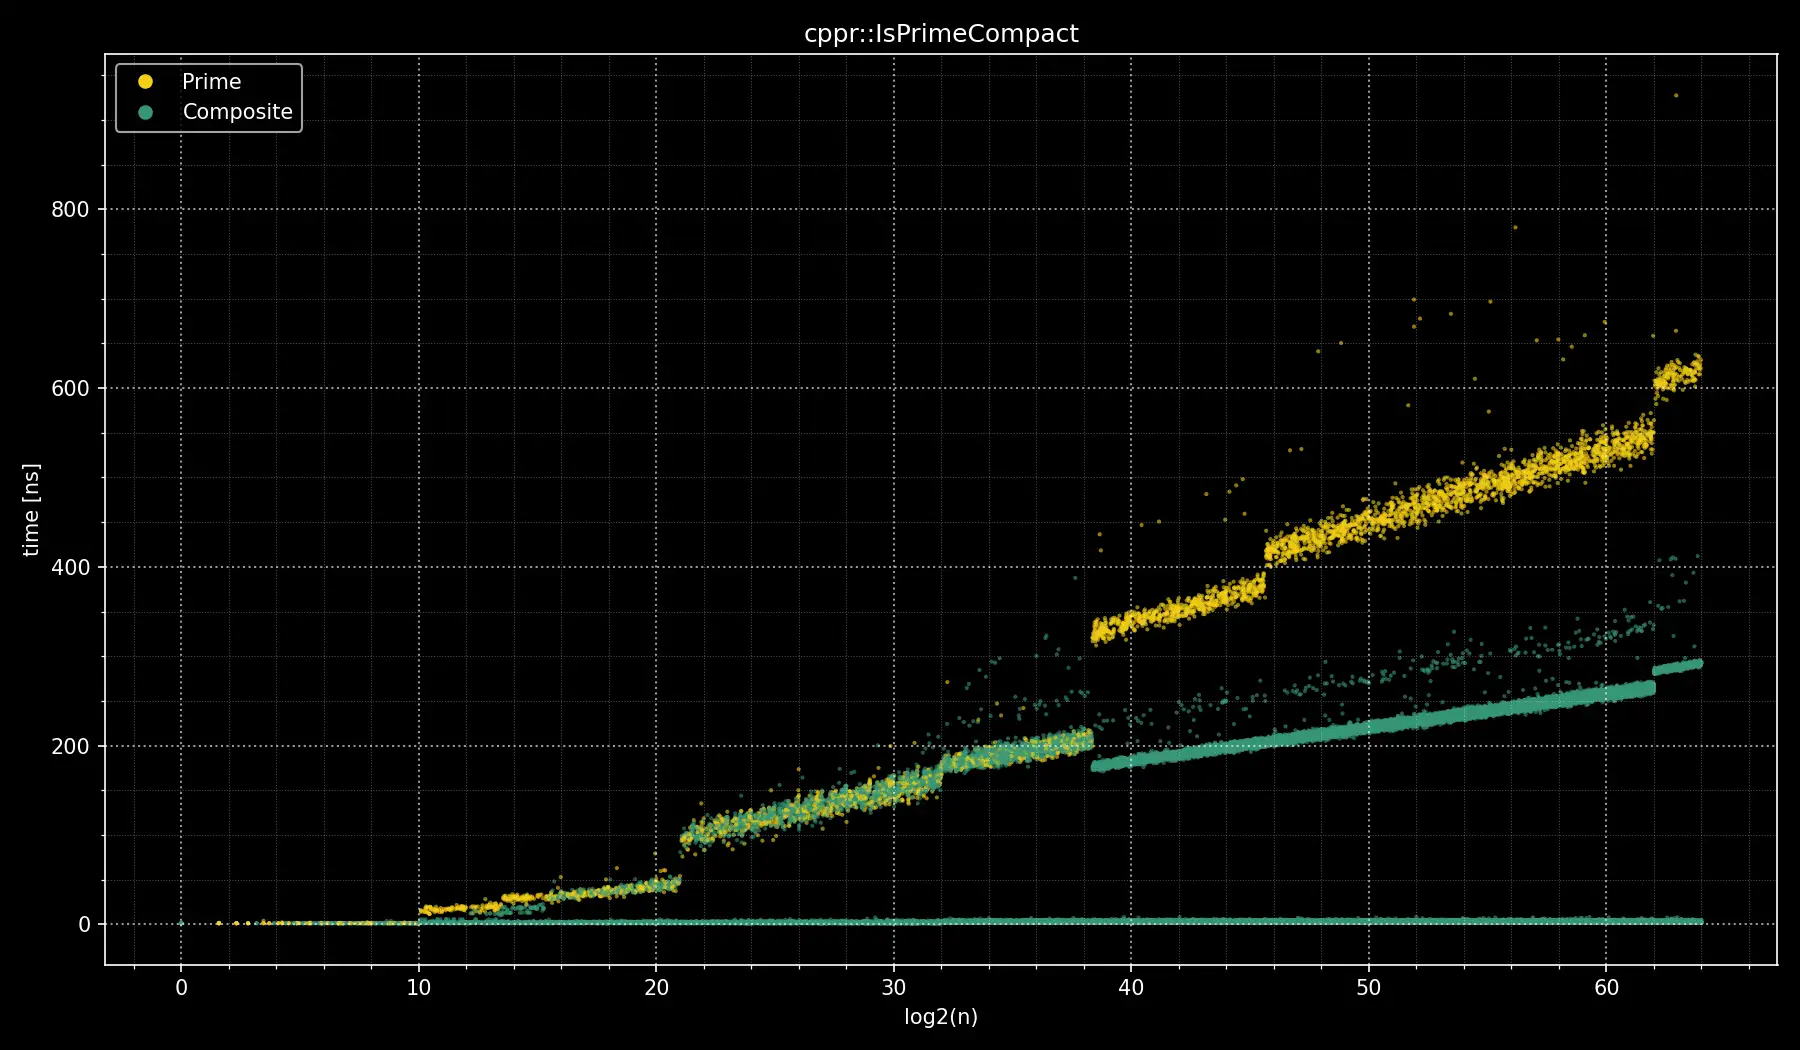Click the x-axis tick label 20
Viewport: 1800px width, 1050px height.
tap(656, 988)
